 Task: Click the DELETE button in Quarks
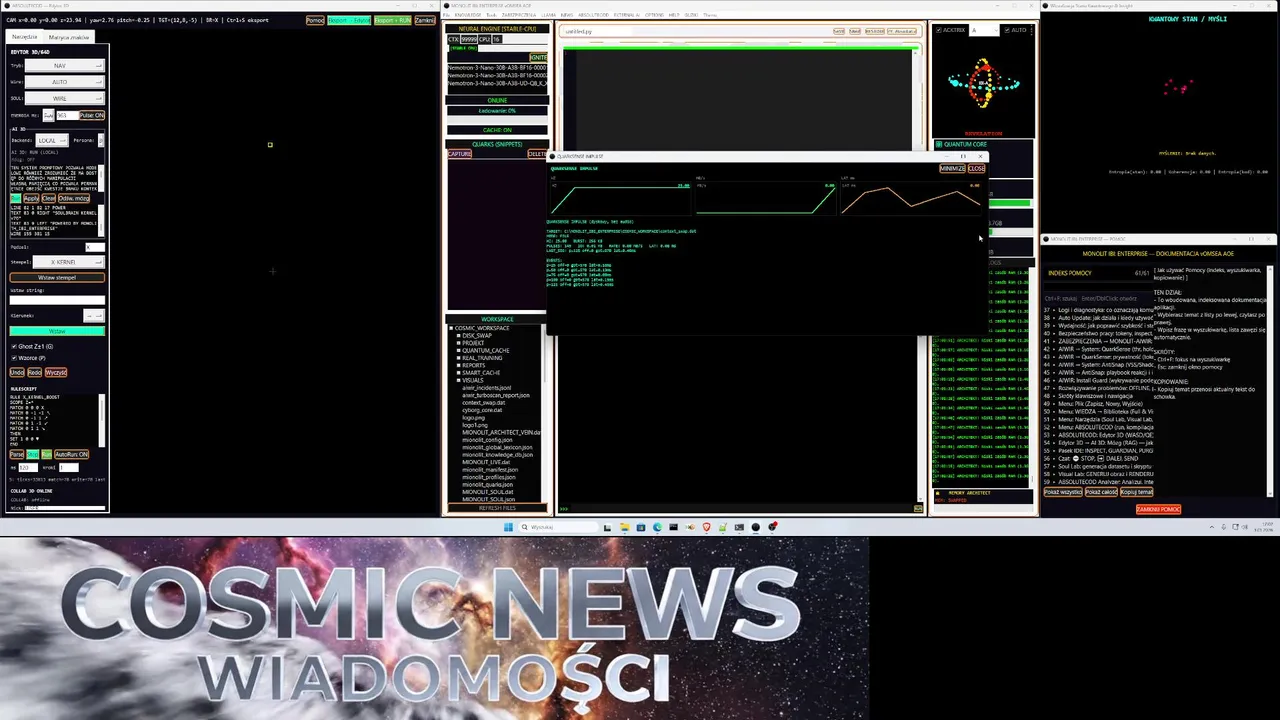537,154
